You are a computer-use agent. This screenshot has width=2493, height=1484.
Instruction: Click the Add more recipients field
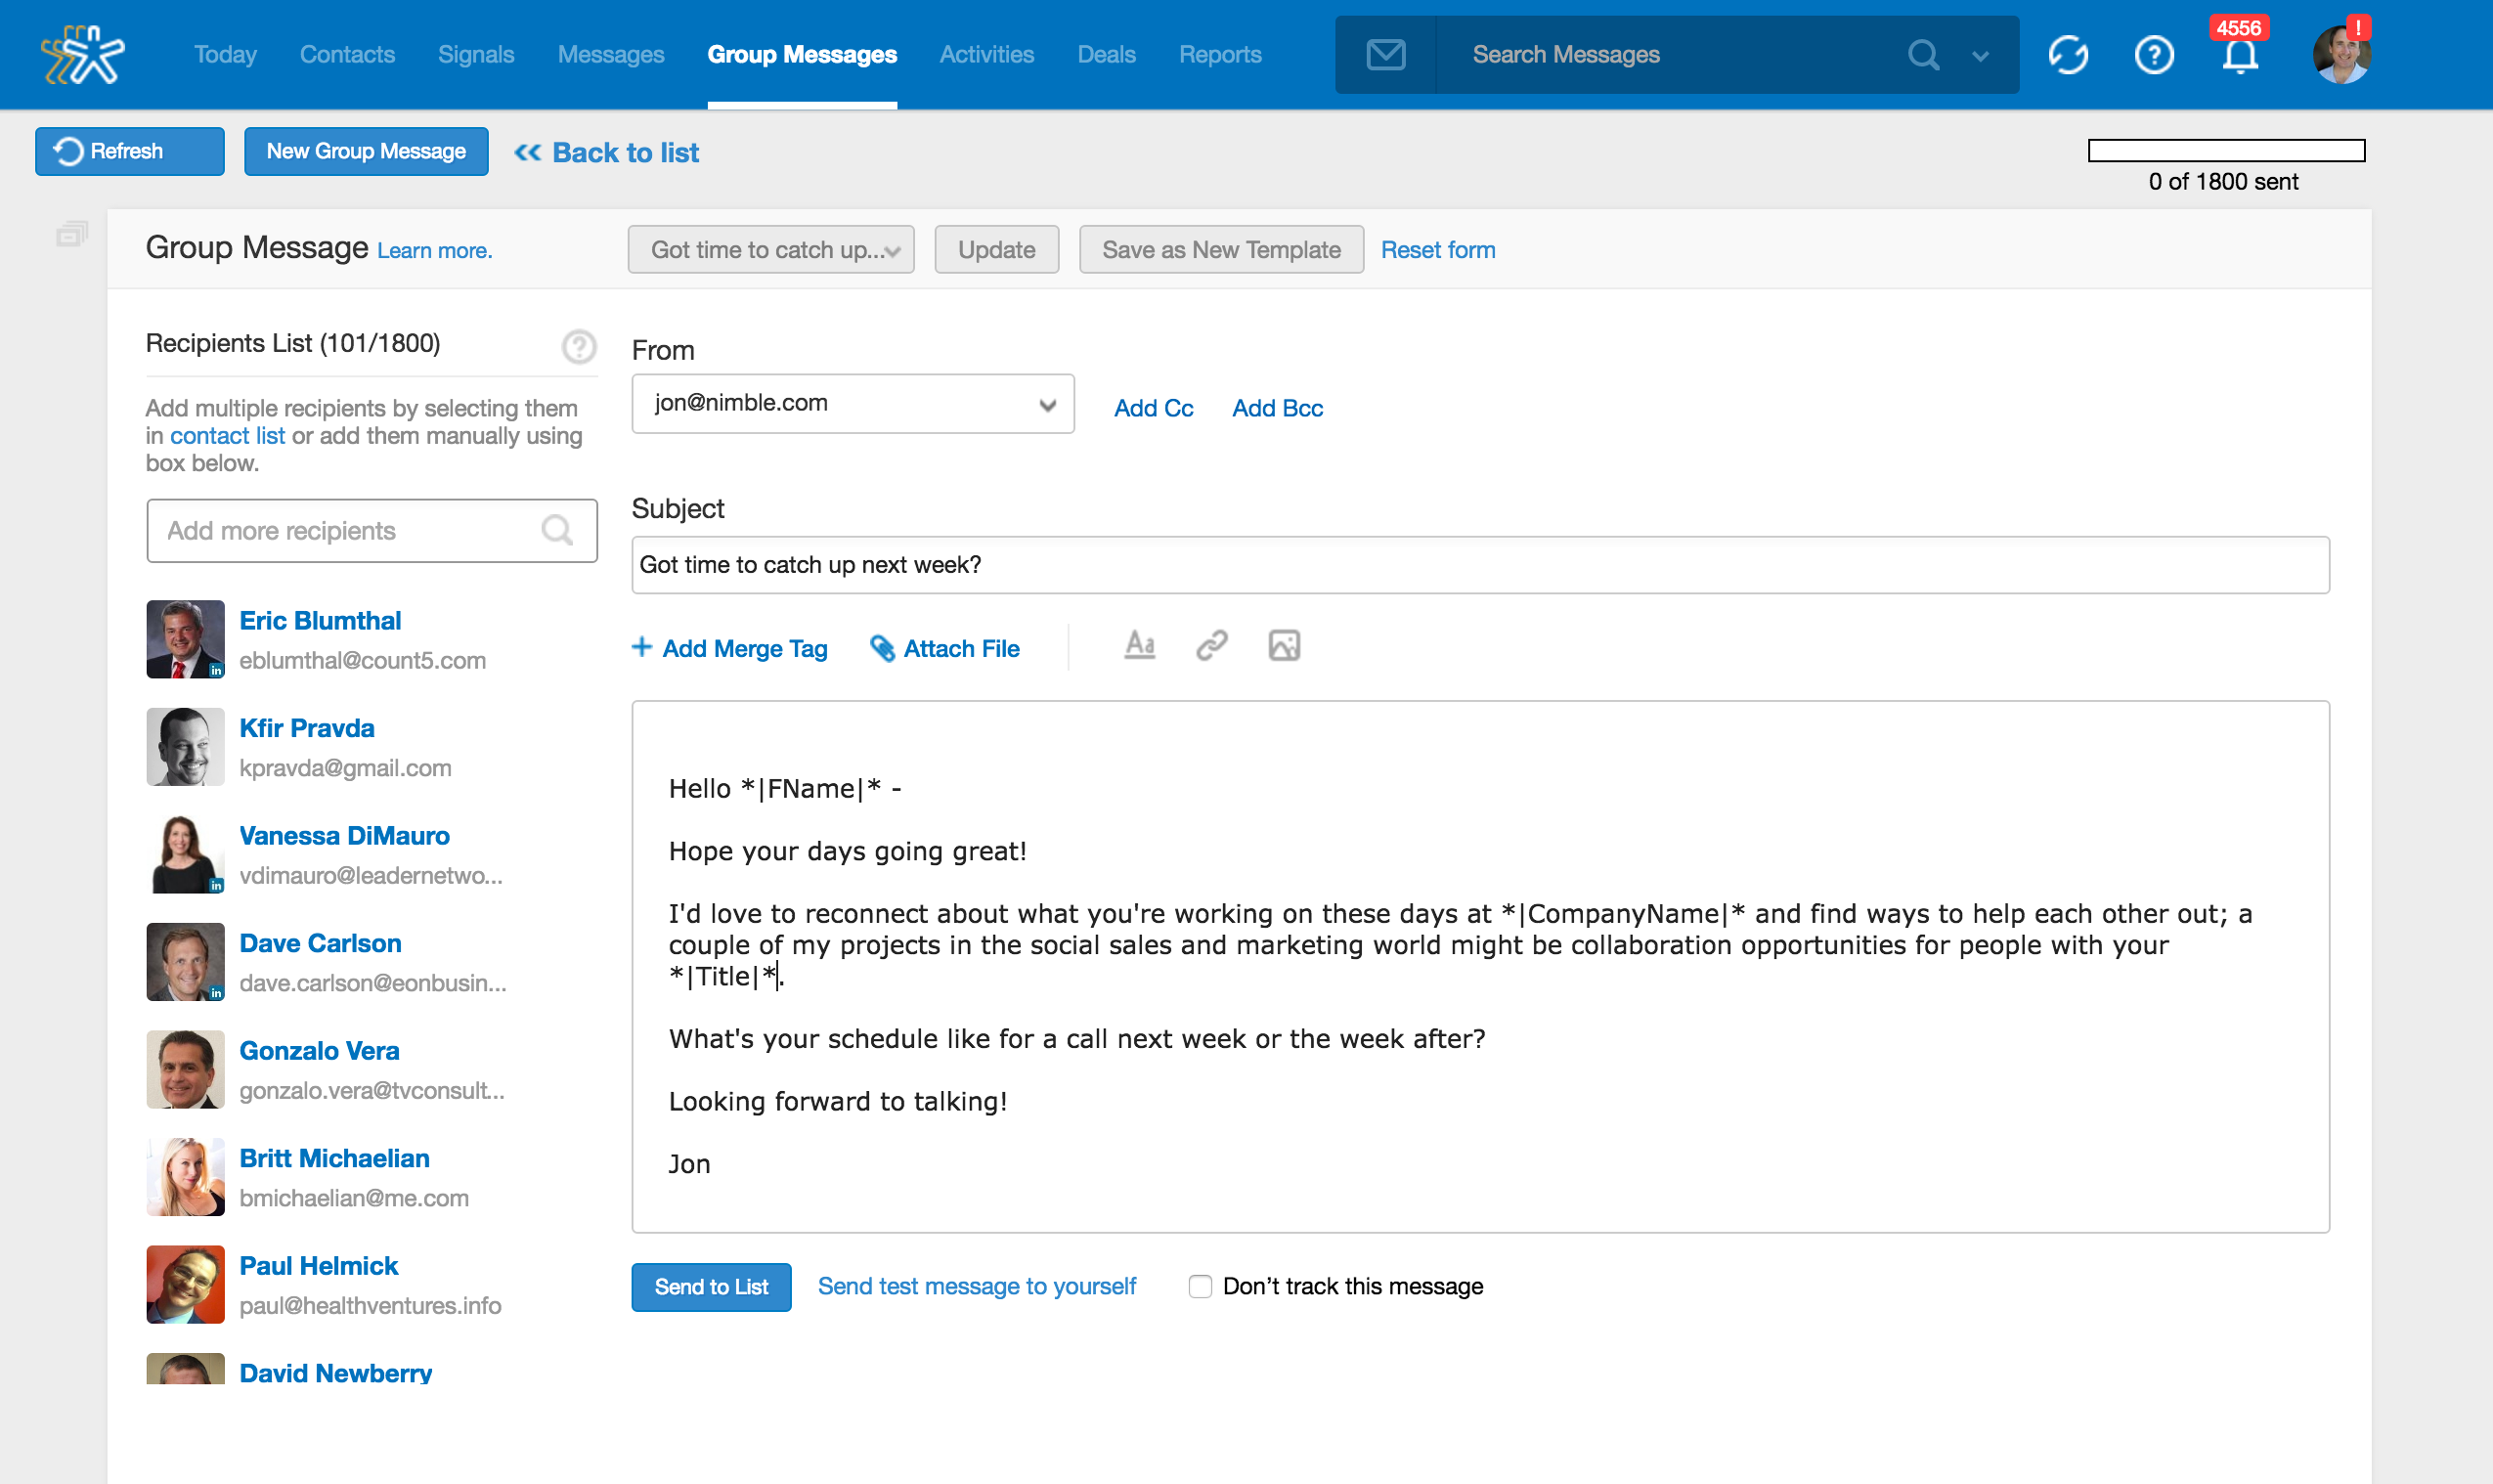coord(350,531)
